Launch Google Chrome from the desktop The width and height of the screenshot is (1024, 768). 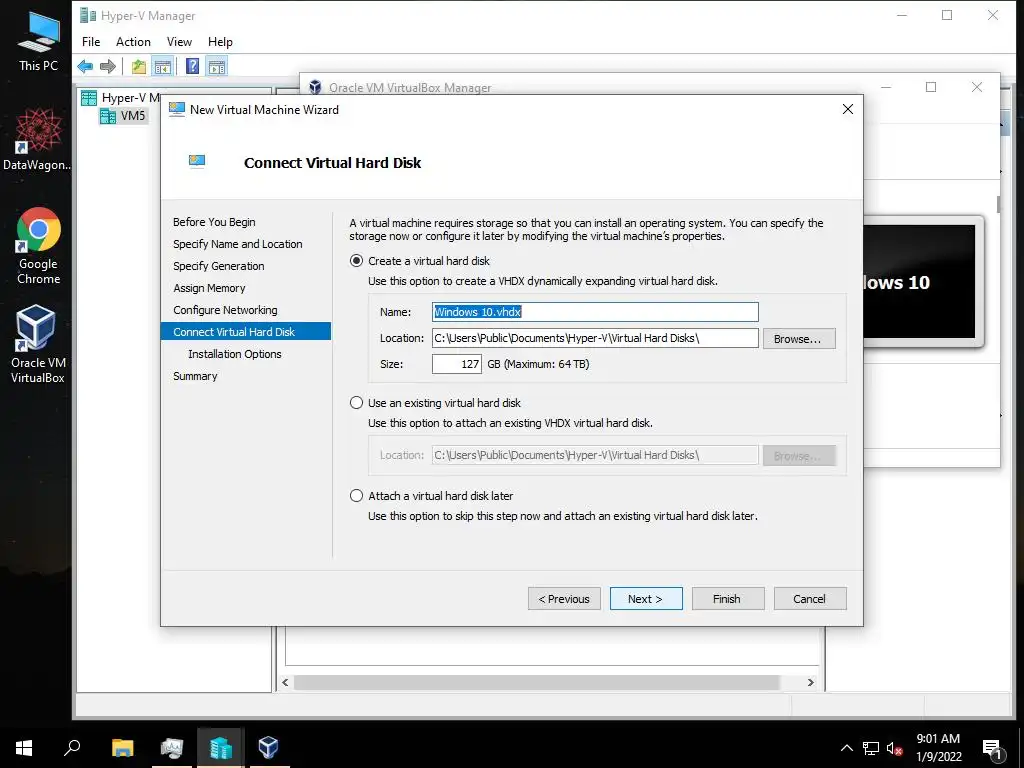pos(38,246)
